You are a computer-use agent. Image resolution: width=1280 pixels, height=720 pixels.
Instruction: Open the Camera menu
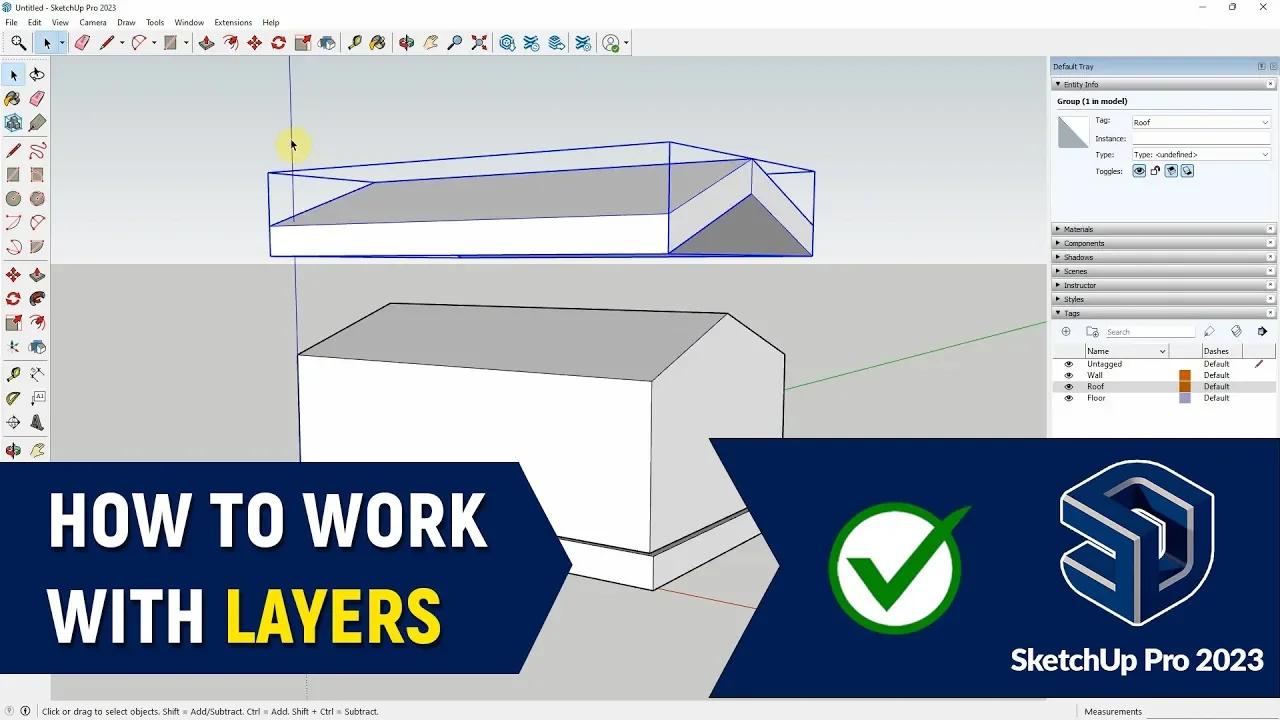tap(93, 22)
